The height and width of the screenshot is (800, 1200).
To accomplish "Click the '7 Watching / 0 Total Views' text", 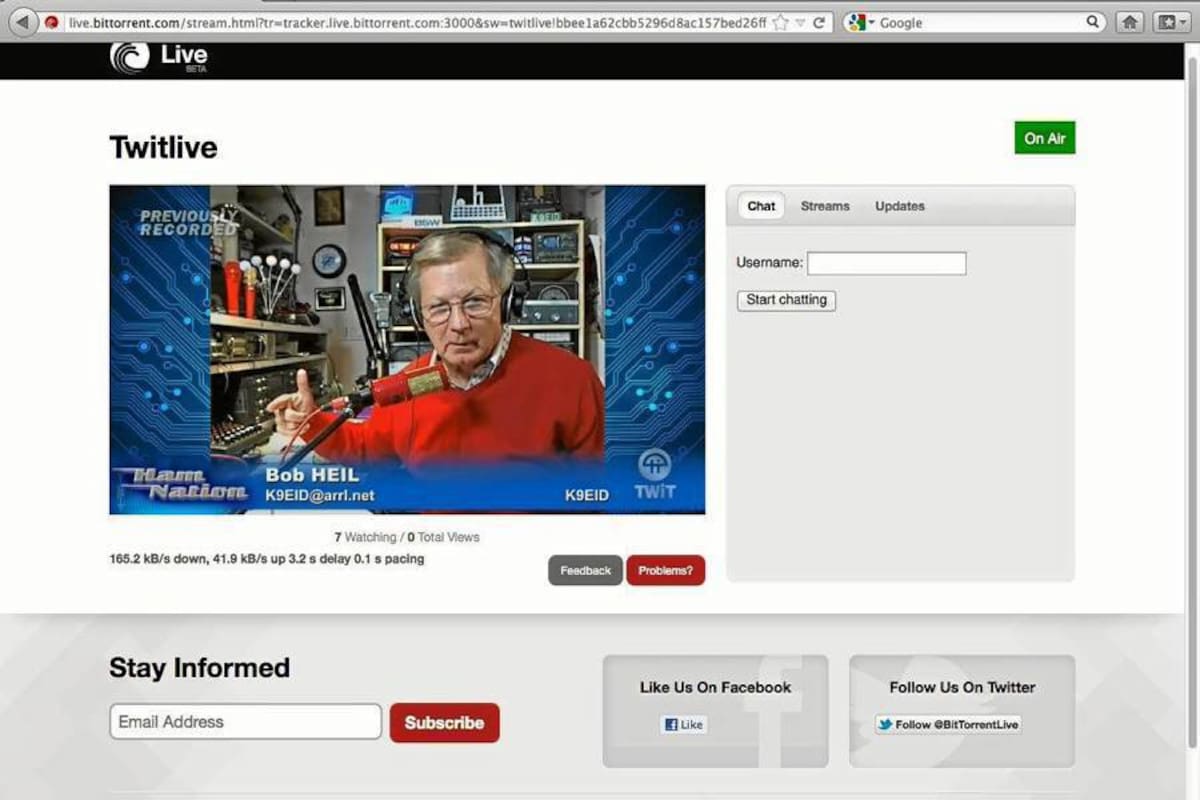I will click(407, 537).
